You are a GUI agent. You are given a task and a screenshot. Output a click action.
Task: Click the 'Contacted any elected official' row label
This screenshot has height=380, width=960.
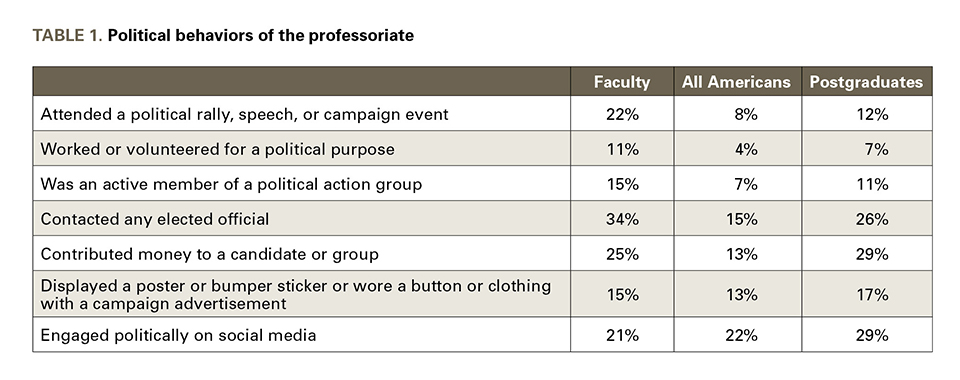click(x=154, y=219)
